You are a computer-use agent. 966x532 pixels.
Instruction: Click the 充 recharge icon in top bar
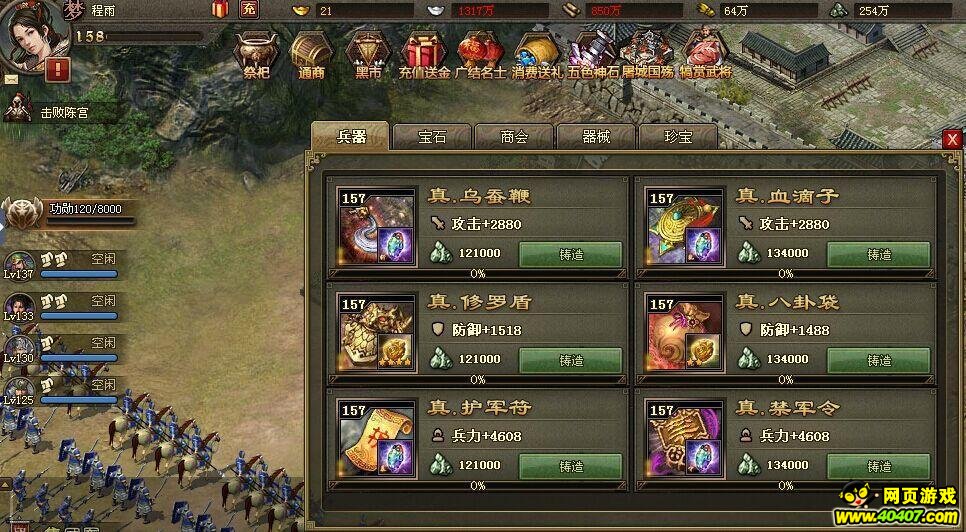tap(248, 9)
